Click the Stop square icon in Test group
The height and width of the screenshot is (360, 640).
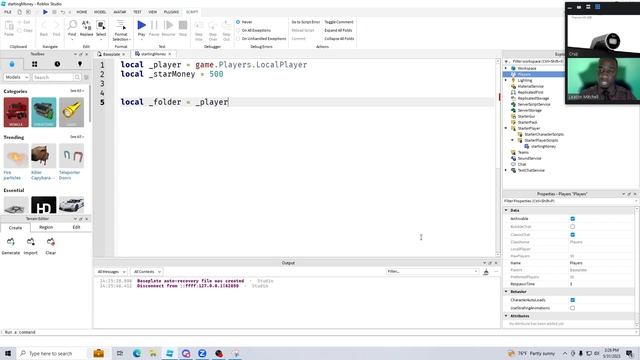[183, 25]
